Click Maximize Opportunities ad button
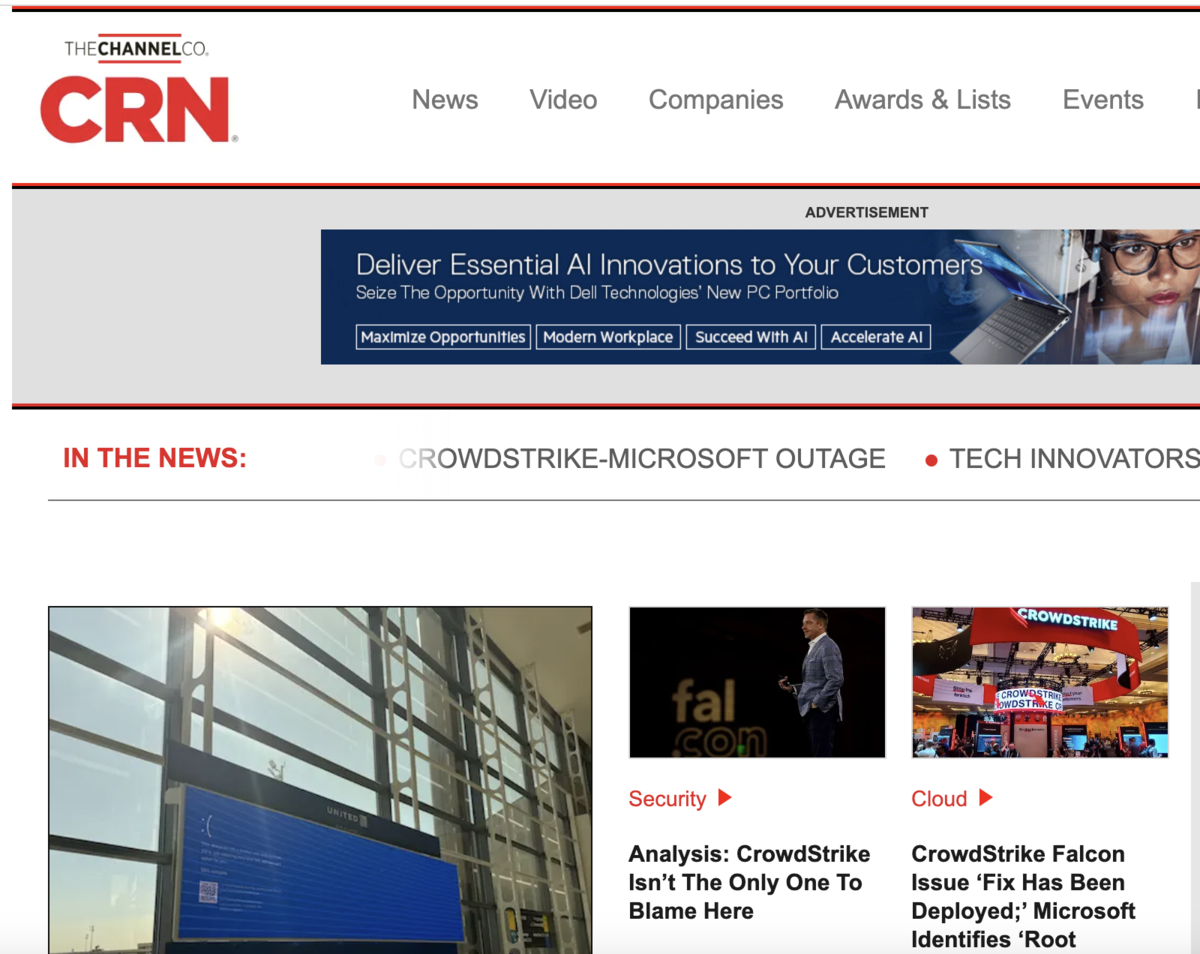This screenshot has width=1200, height=954. (x=443, y=337)
